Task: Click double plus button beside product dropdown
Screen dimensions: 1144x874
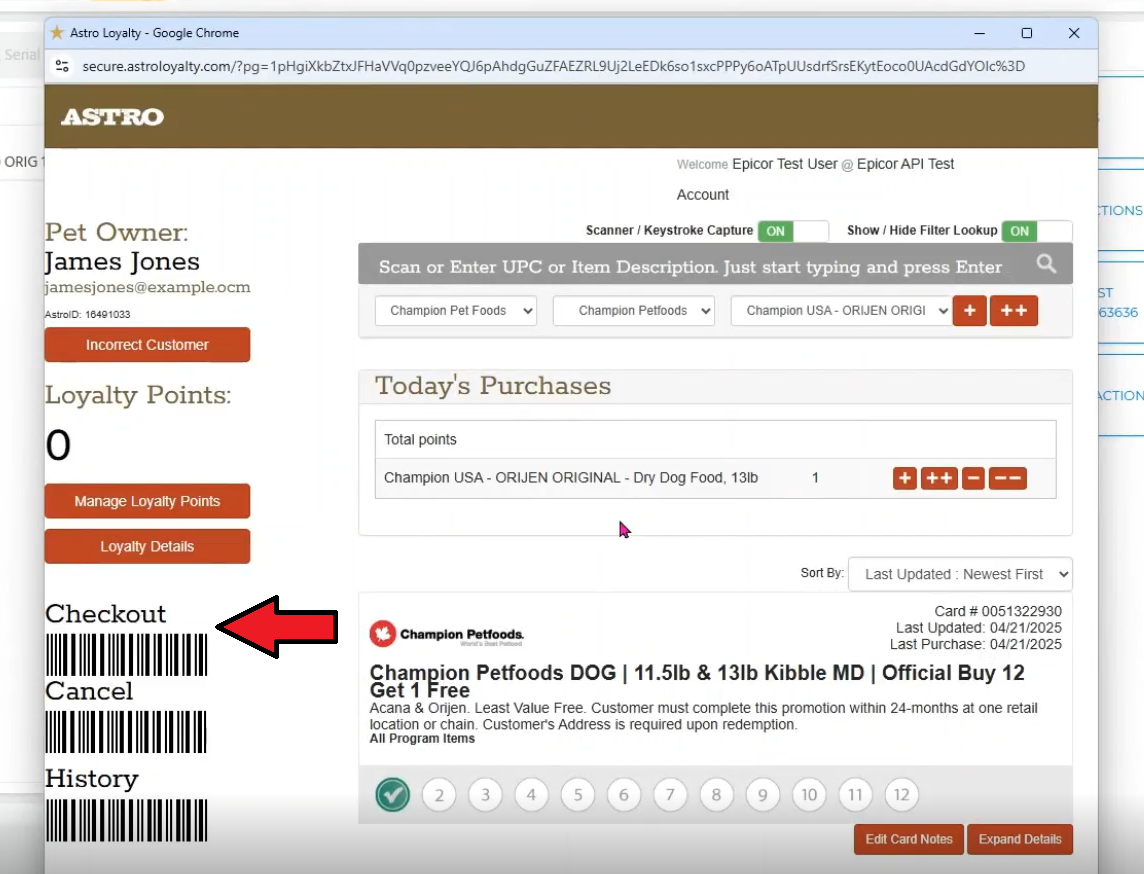Action: [1013, 311]
